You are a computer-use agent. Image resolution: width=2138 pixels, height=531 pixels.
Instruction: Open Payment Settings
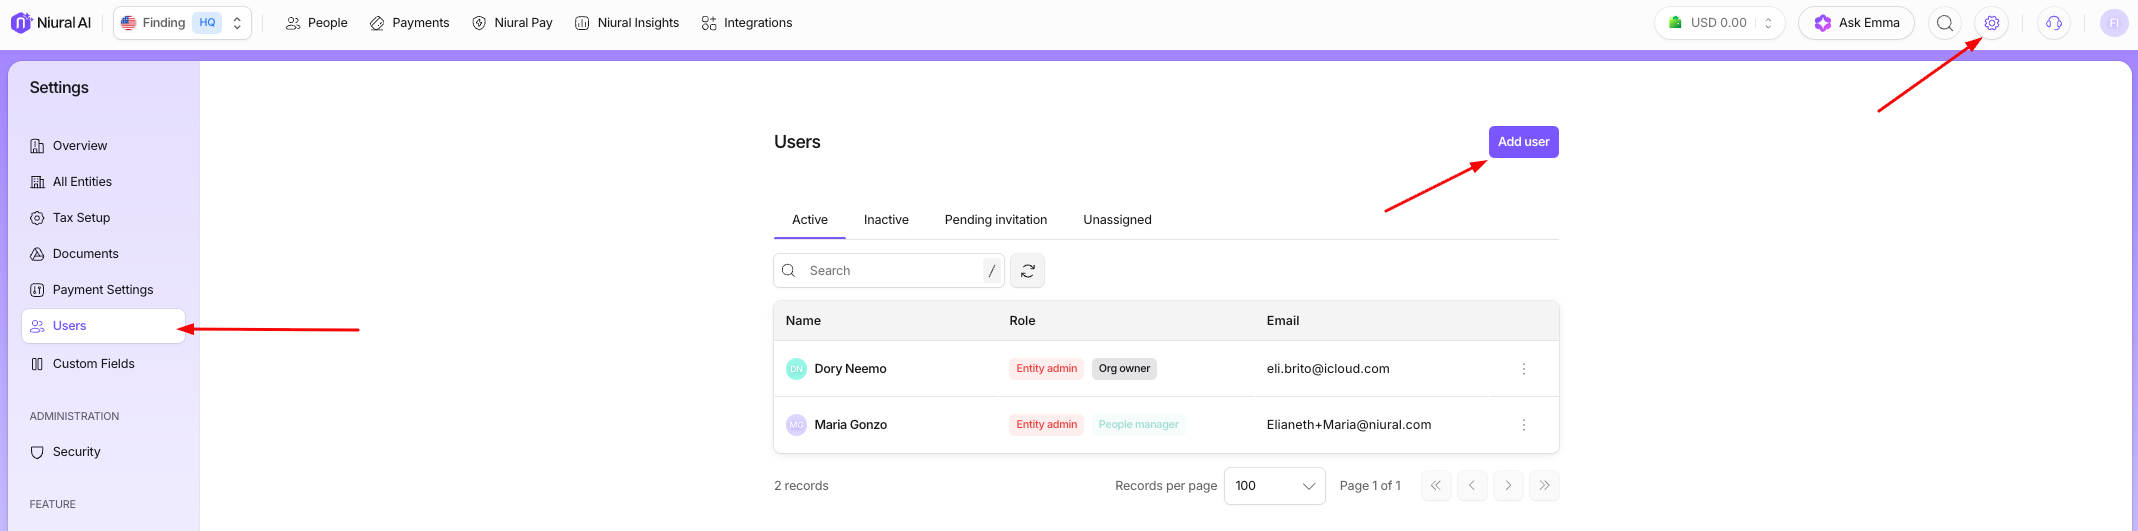click(x=103, y=290)
